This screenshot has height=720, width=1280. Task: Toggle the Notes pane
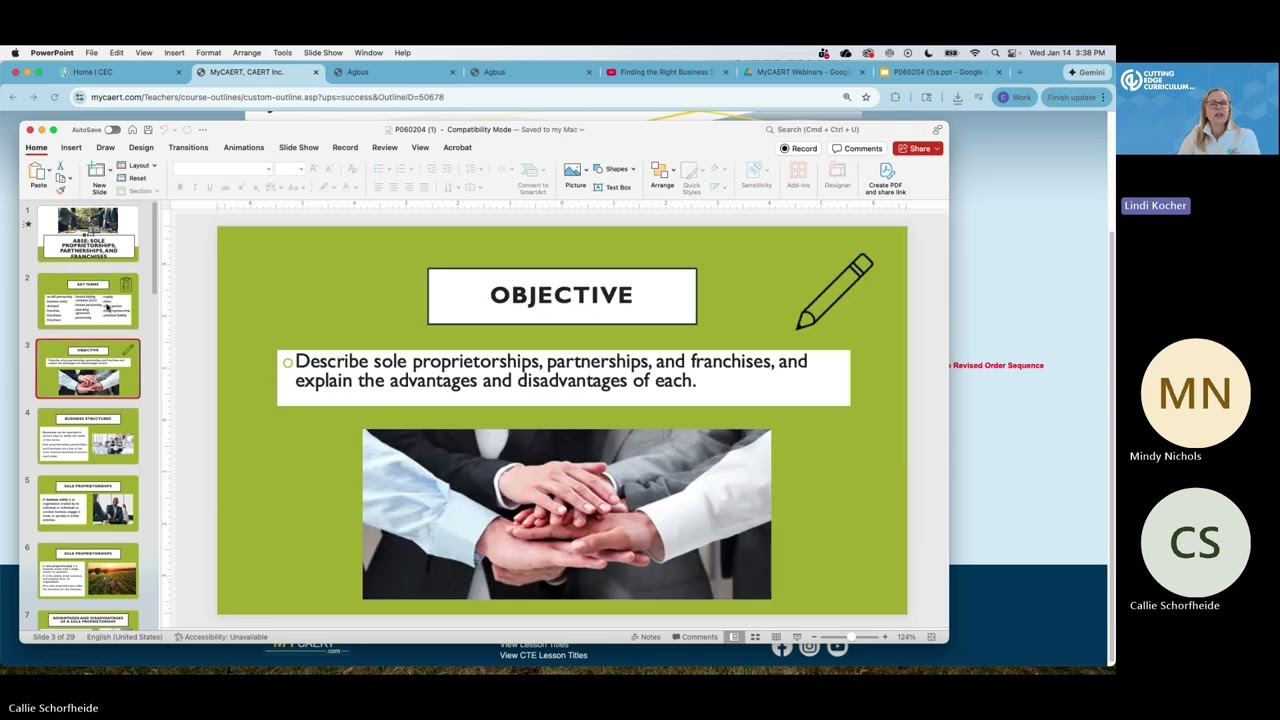646,637
